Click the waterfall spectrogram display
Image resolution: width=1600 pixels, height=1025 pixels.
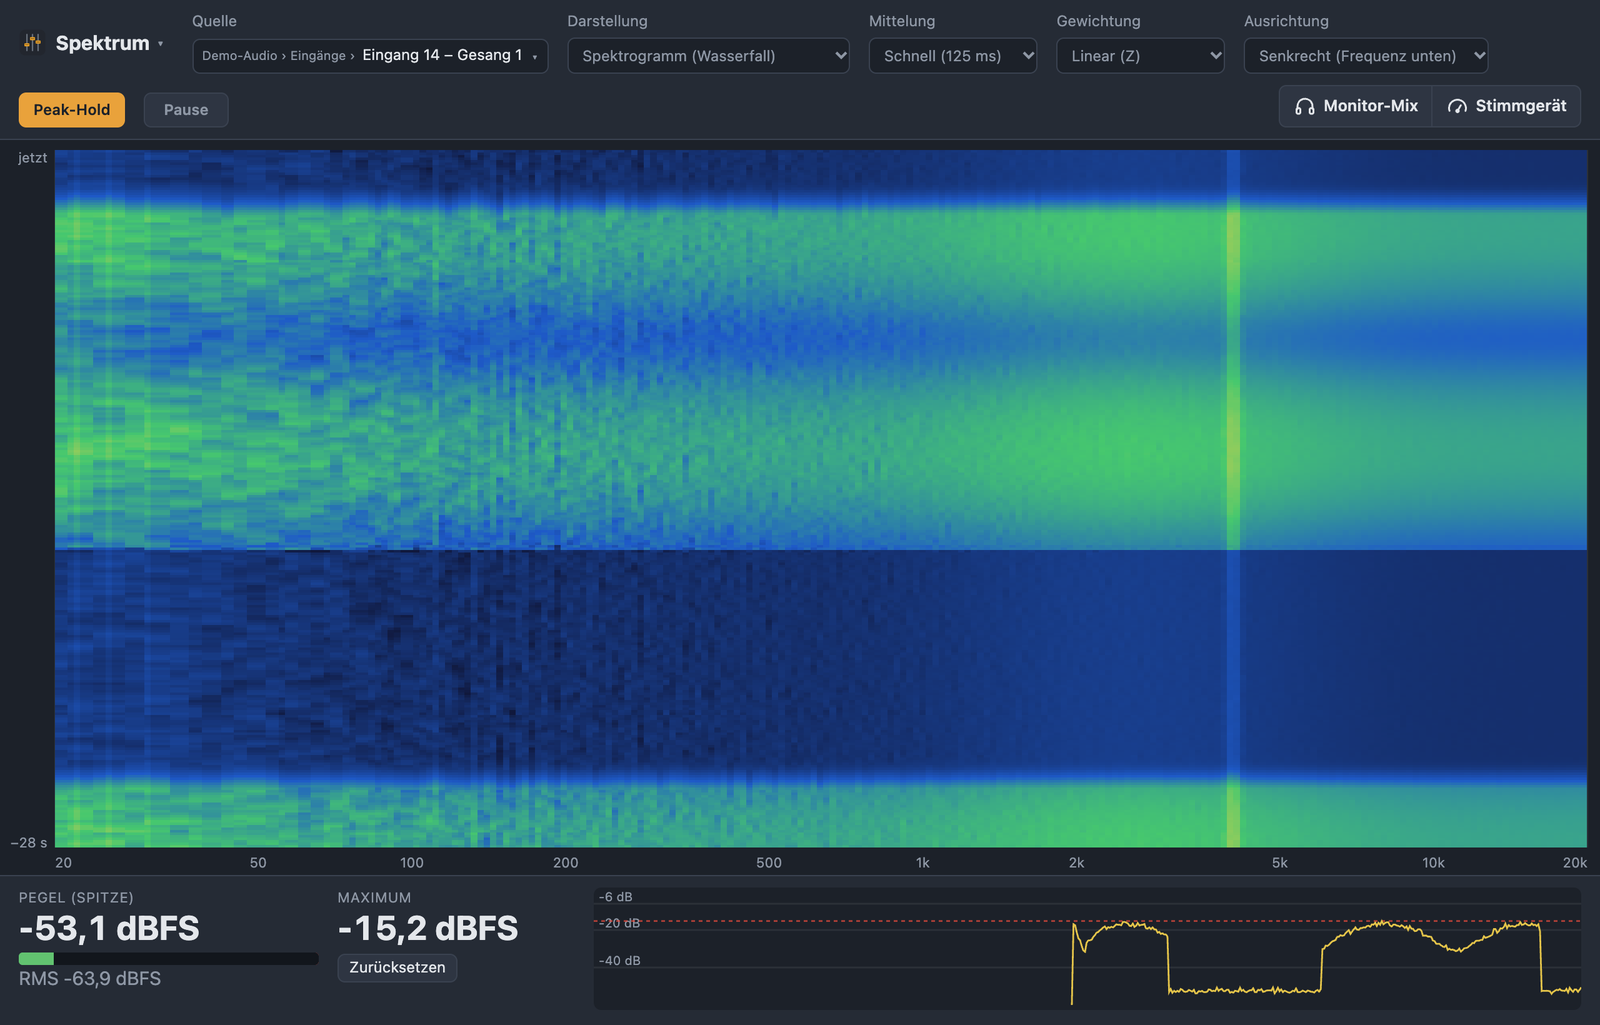coord(821,499)
